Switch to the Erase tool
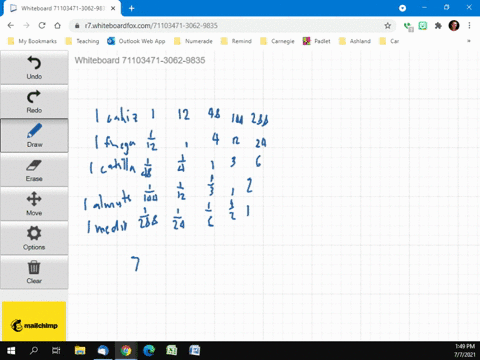The height and width of the screenshot is (360, 480). pos(34,170)
